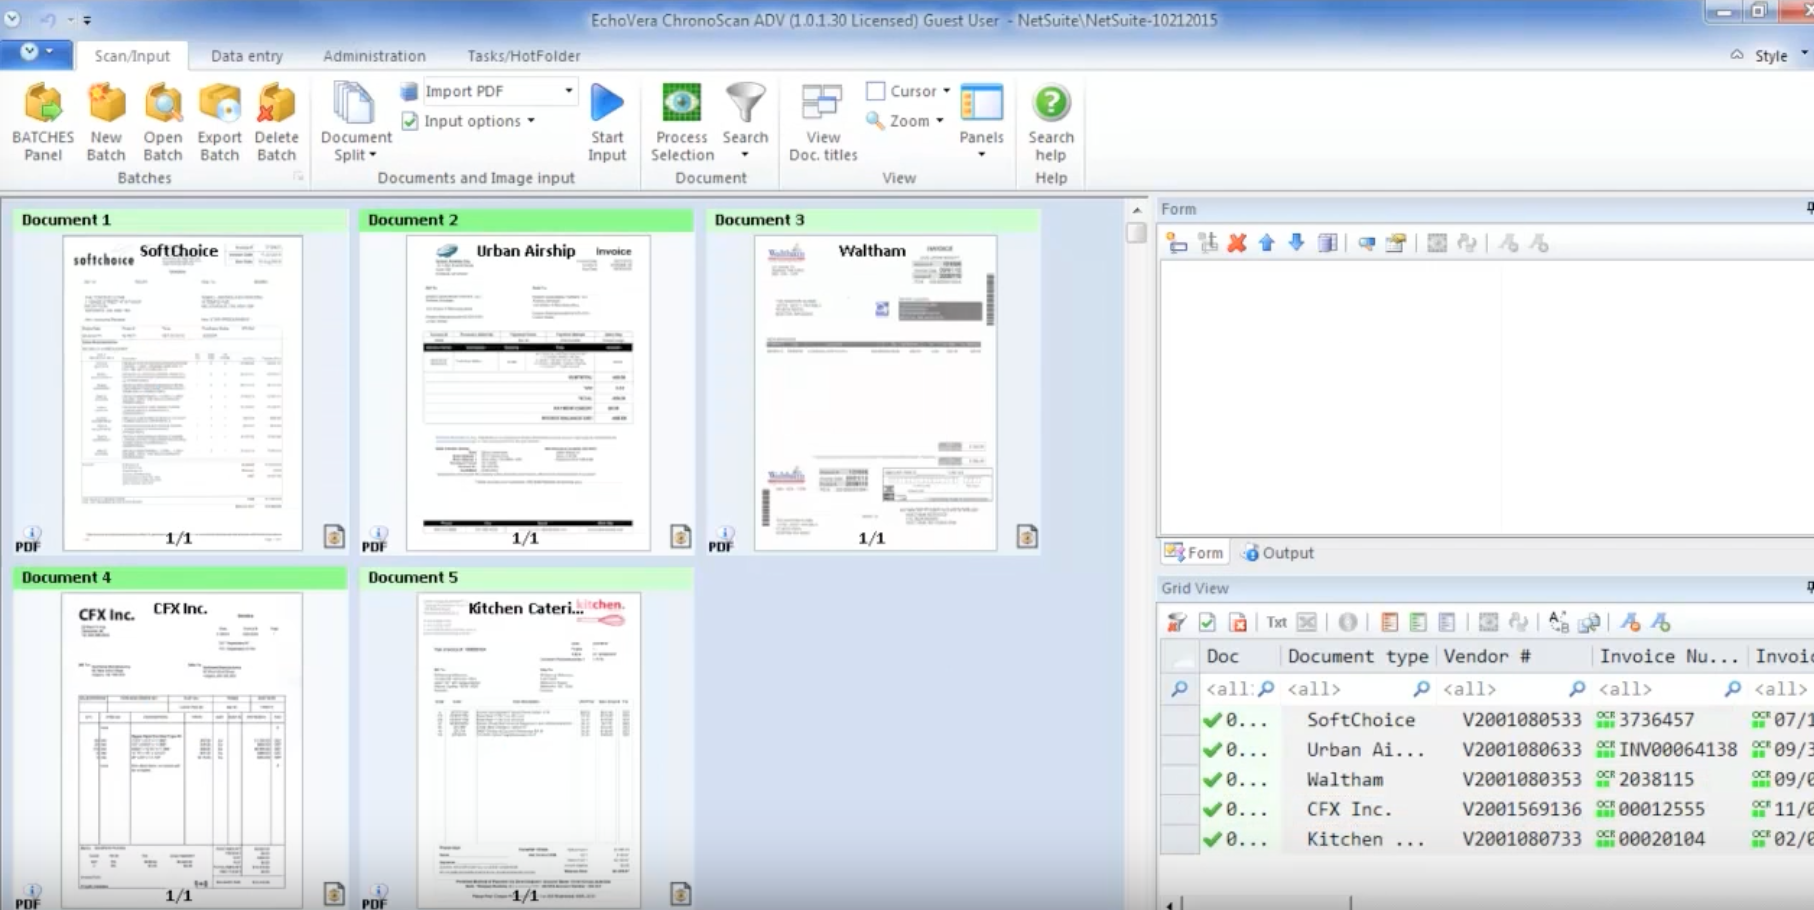Click the Txt icon in Grid View toolbar

tap(1276, 623)
